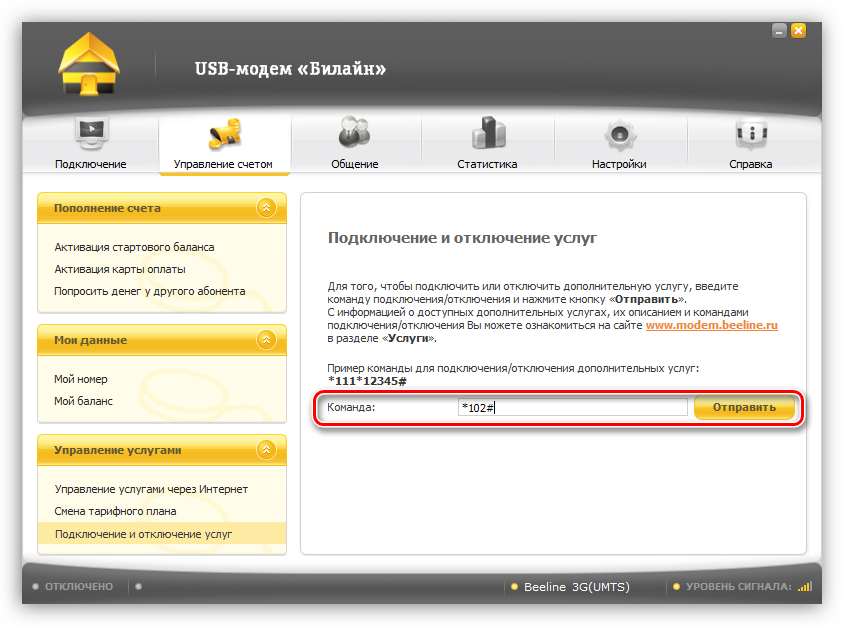
Task: Click the signal level bars icon
Action: (x=805, y=587)
